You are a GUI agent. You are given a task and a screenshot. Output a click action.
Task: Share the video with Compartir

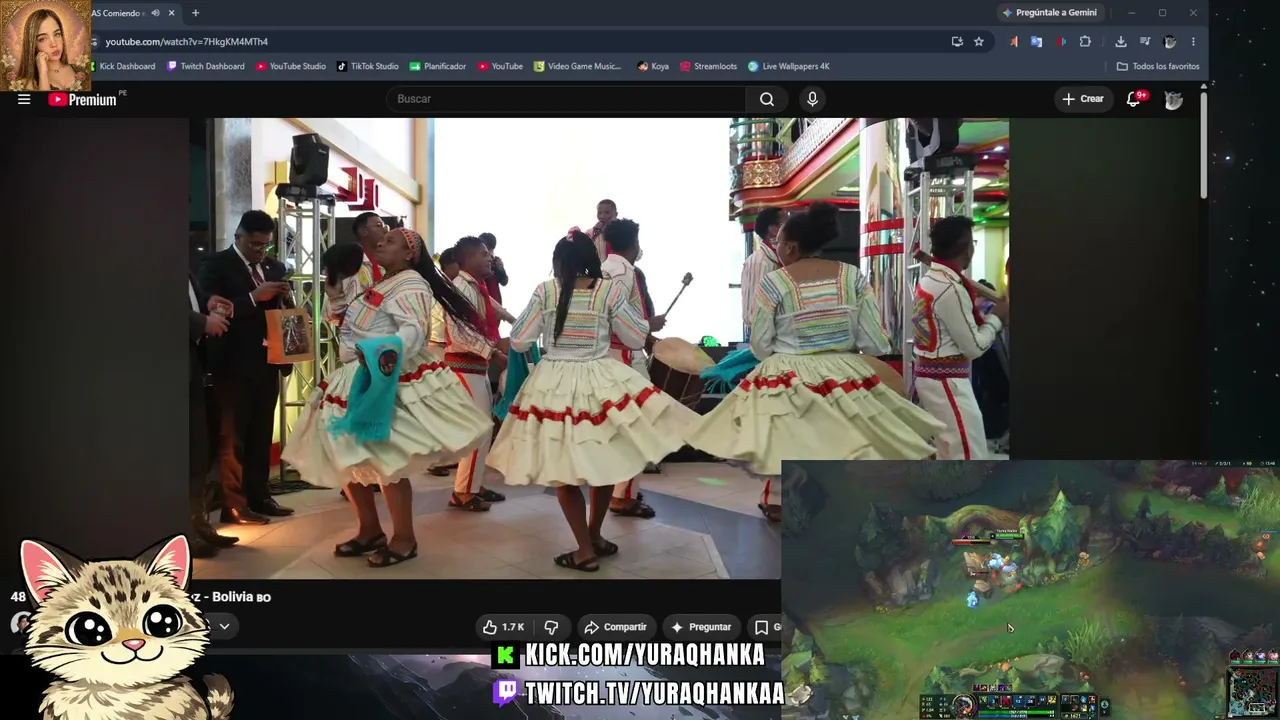(x=615, y=627)
